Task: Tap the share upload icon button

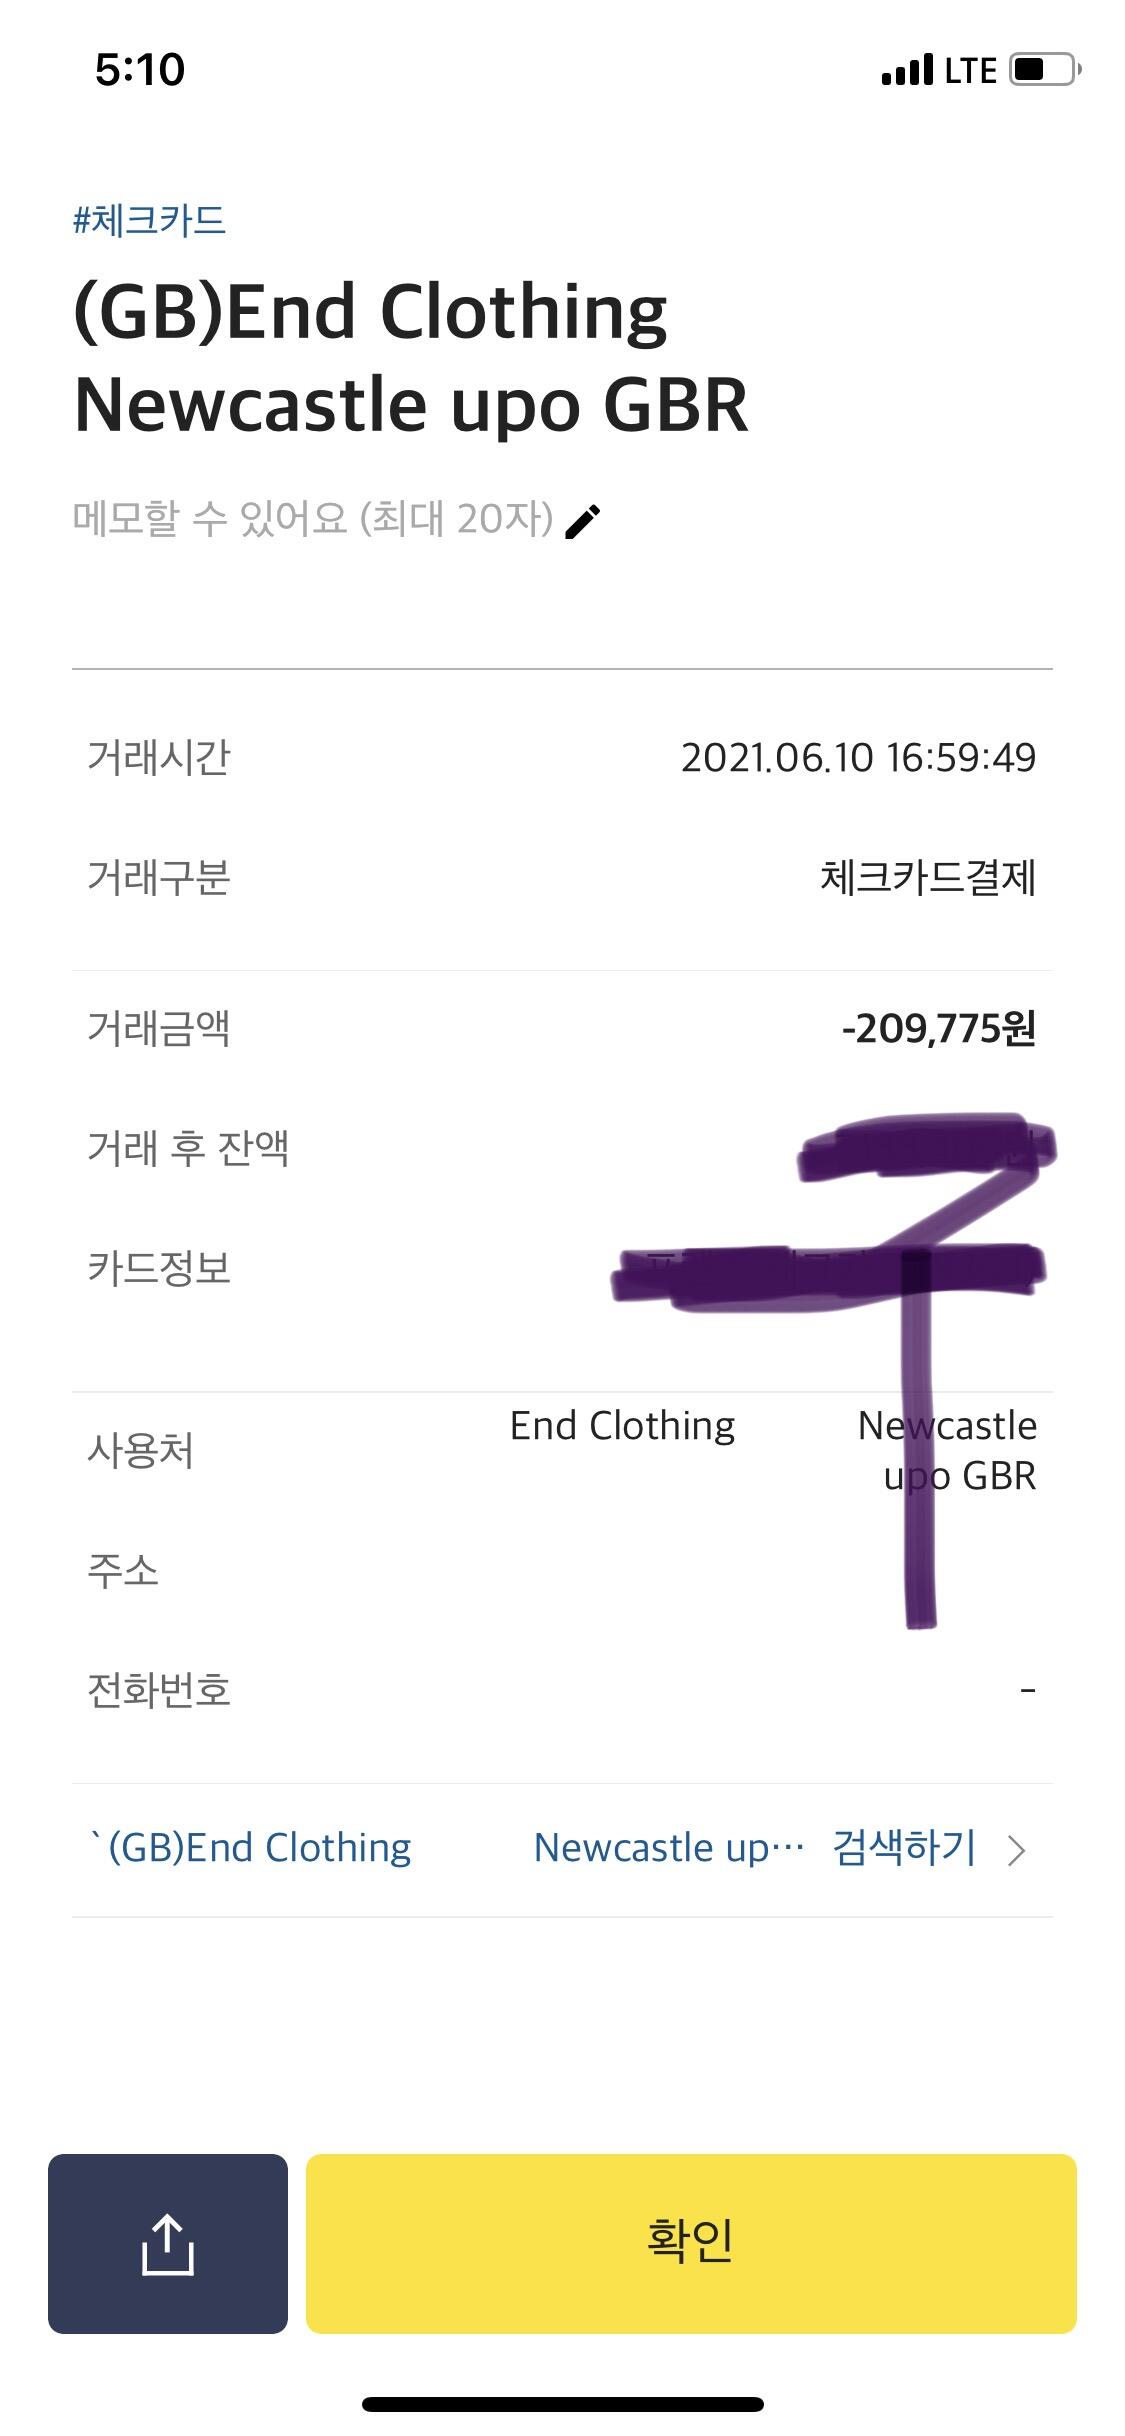Action: coord(168,2243)
